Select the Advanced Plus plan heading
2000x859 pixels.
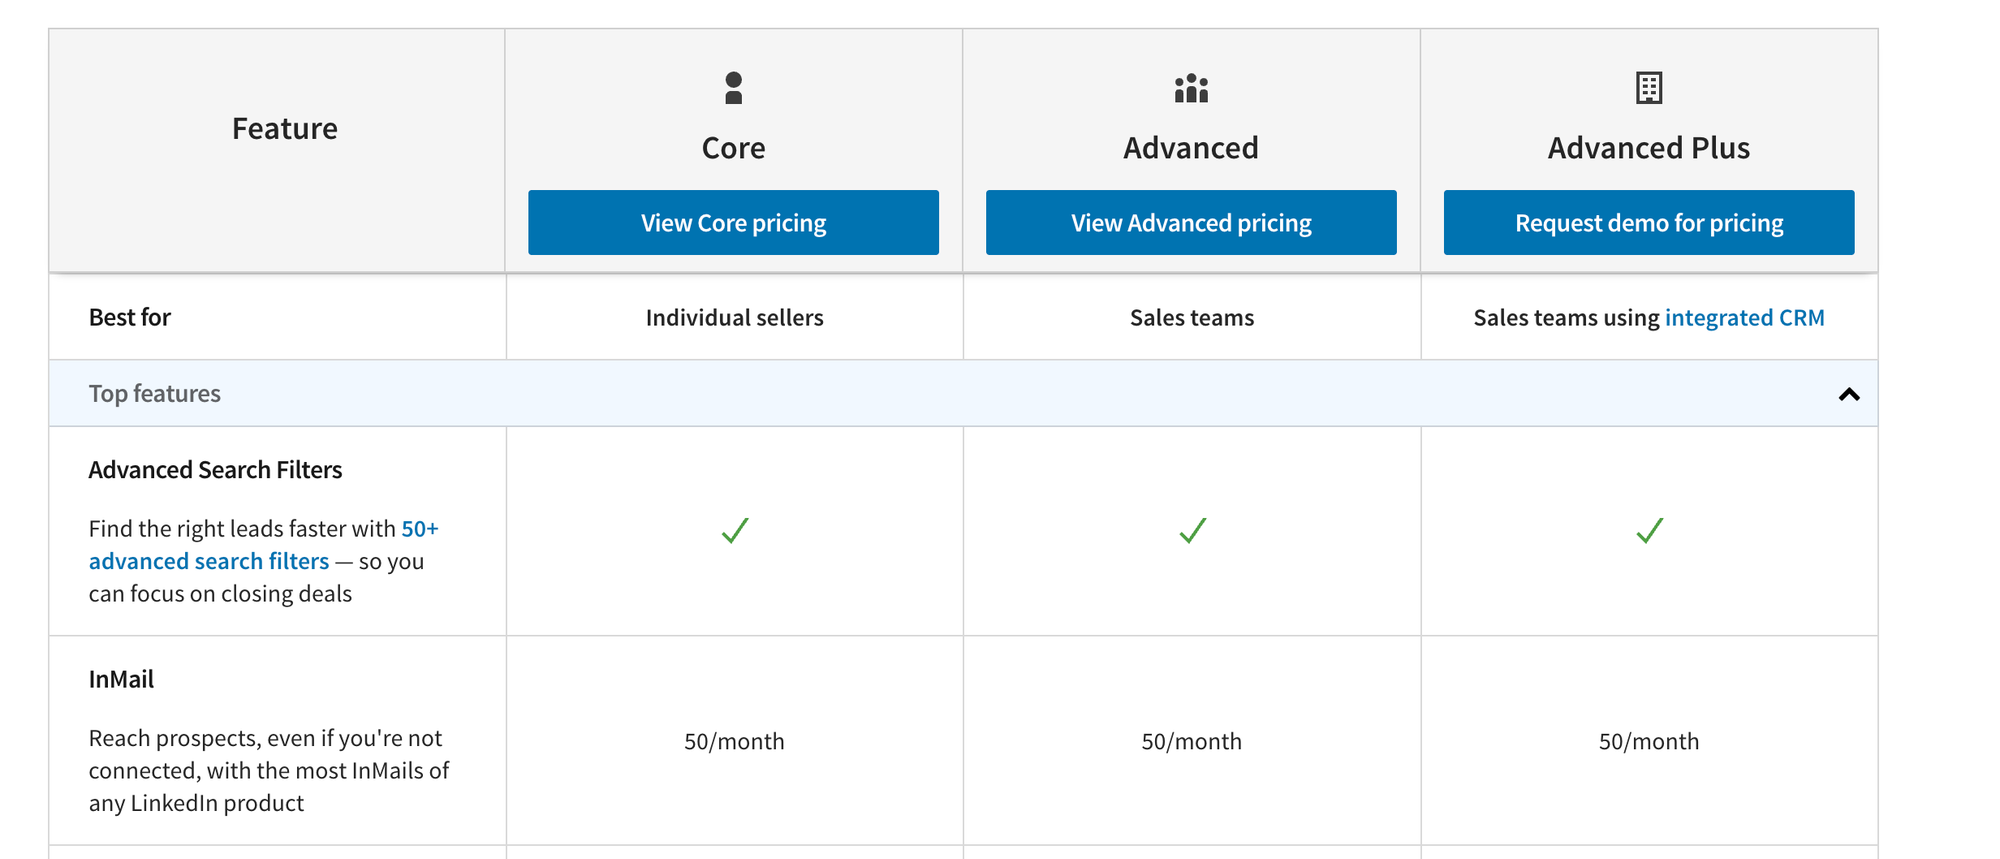1648,148
